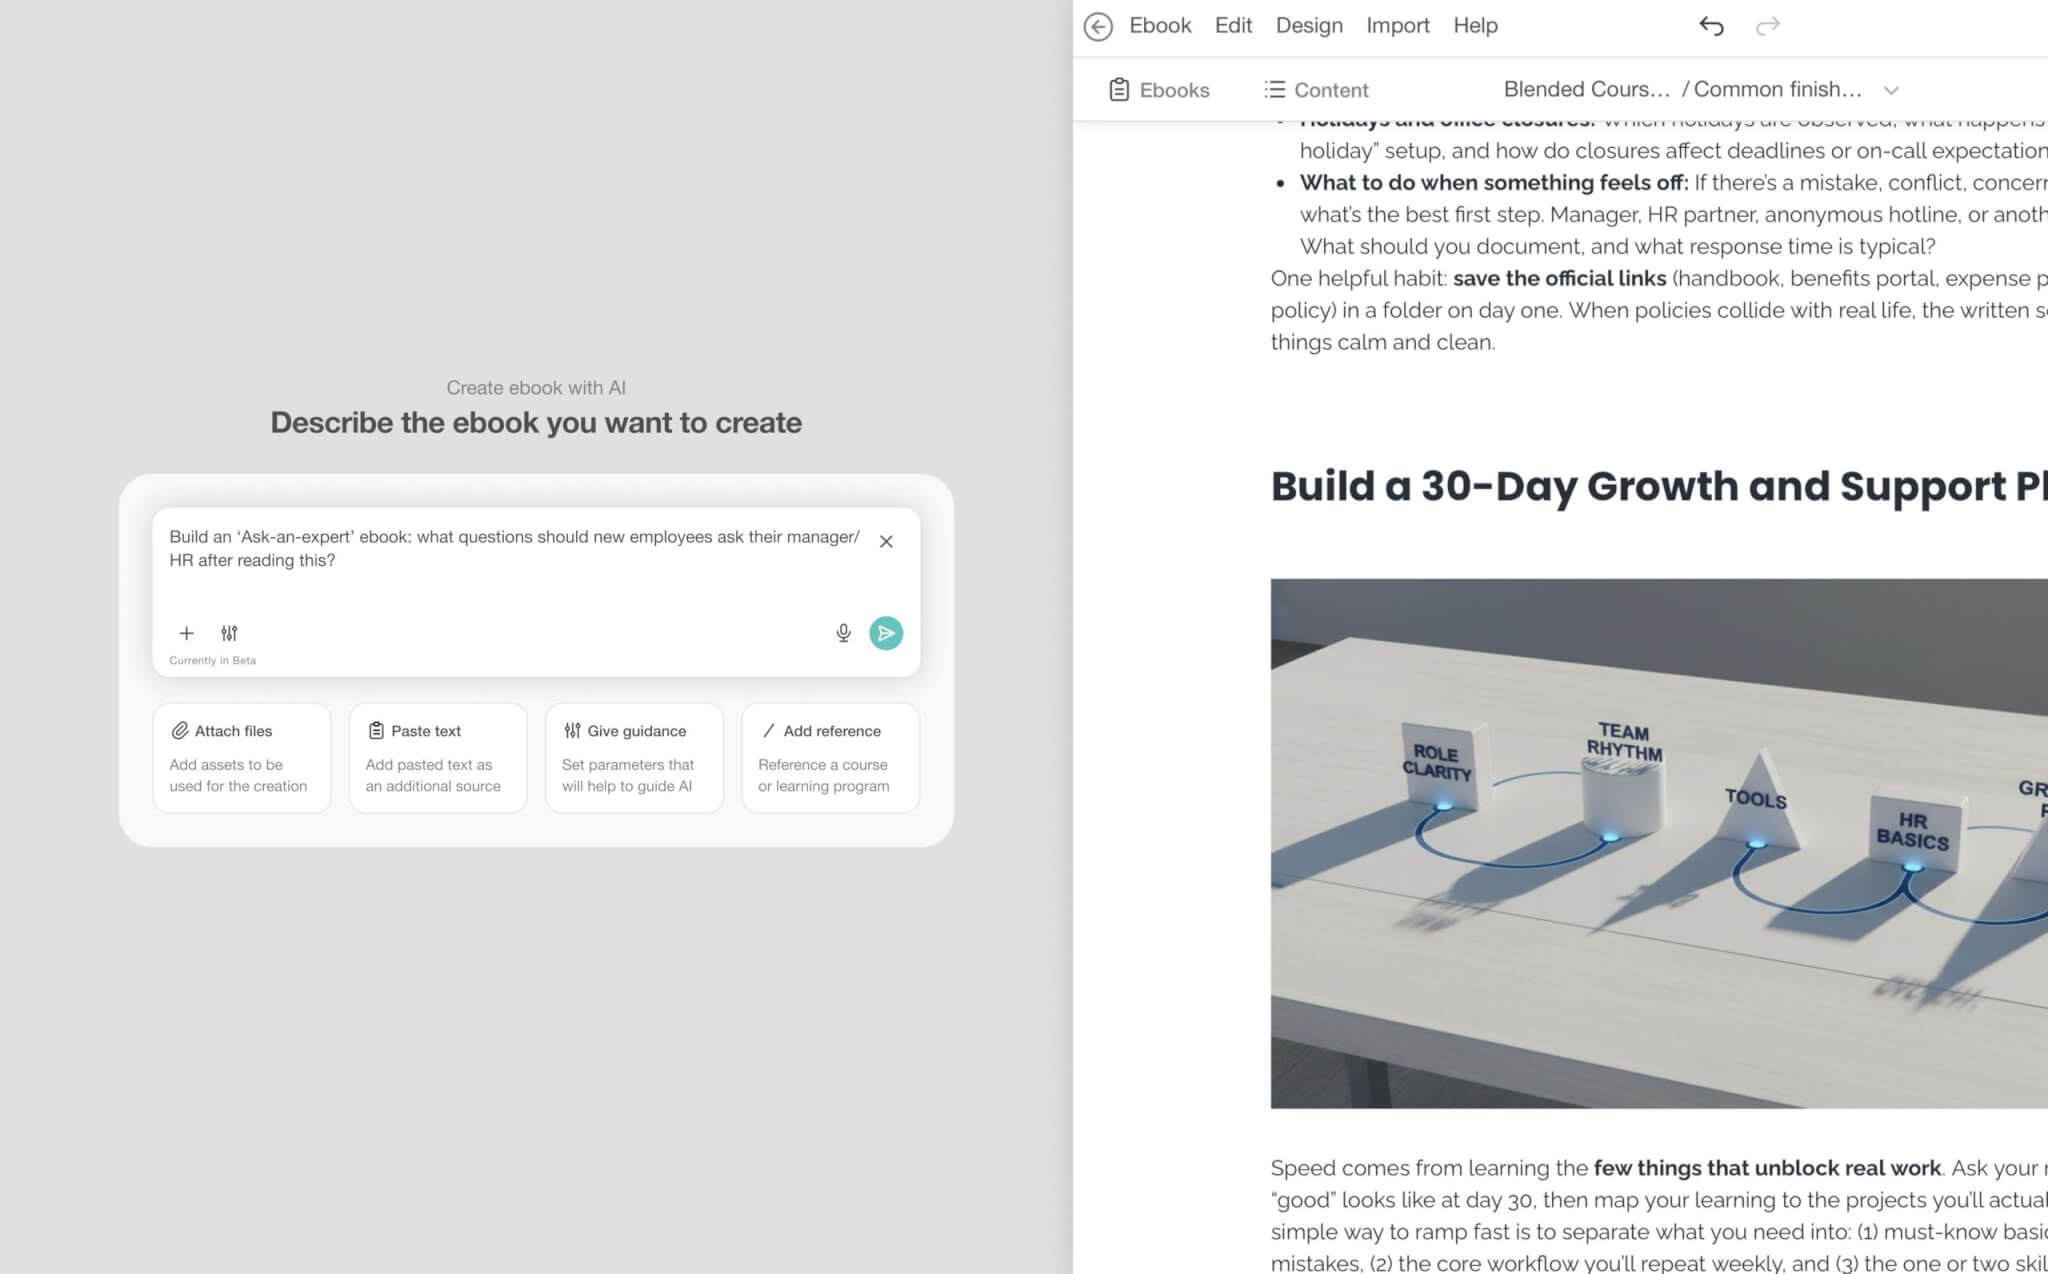Open guidance sliders icon in prompt box
Image resolution: width=2048 pixels, height=1274 pixels.
tap(229, 633)
